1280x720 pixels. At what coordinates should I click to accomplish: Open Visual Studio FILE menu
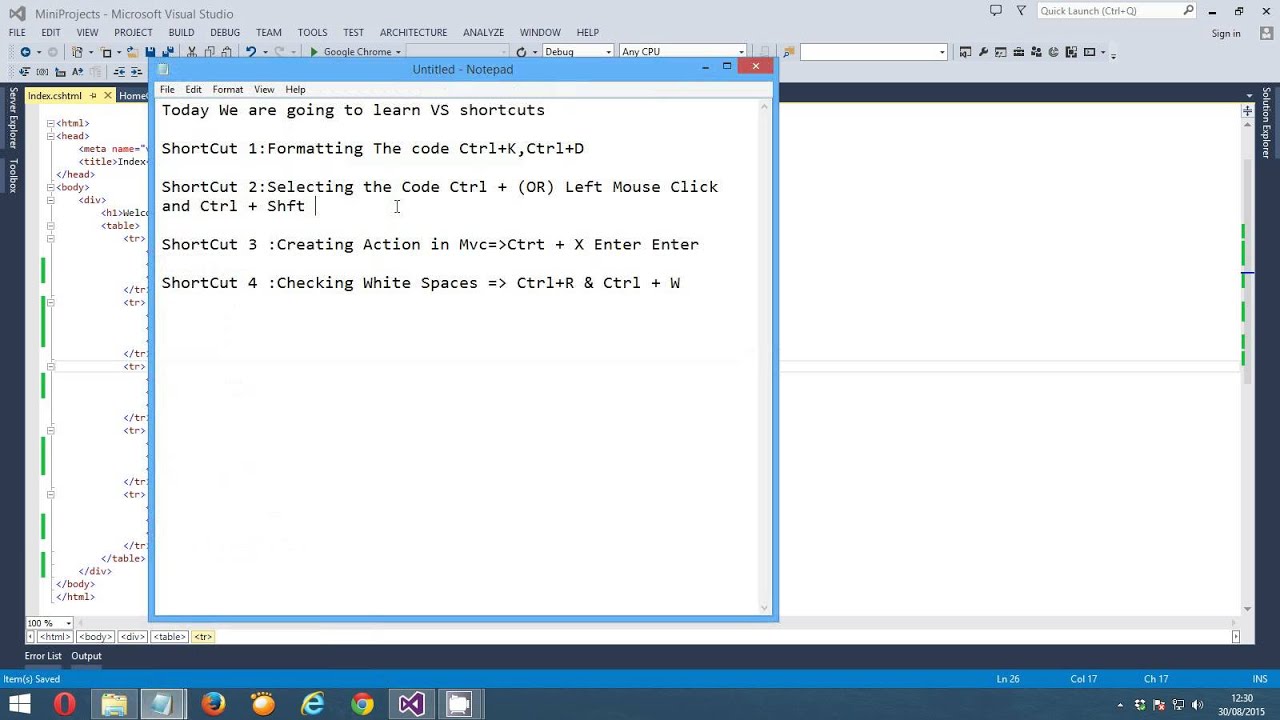17,32
